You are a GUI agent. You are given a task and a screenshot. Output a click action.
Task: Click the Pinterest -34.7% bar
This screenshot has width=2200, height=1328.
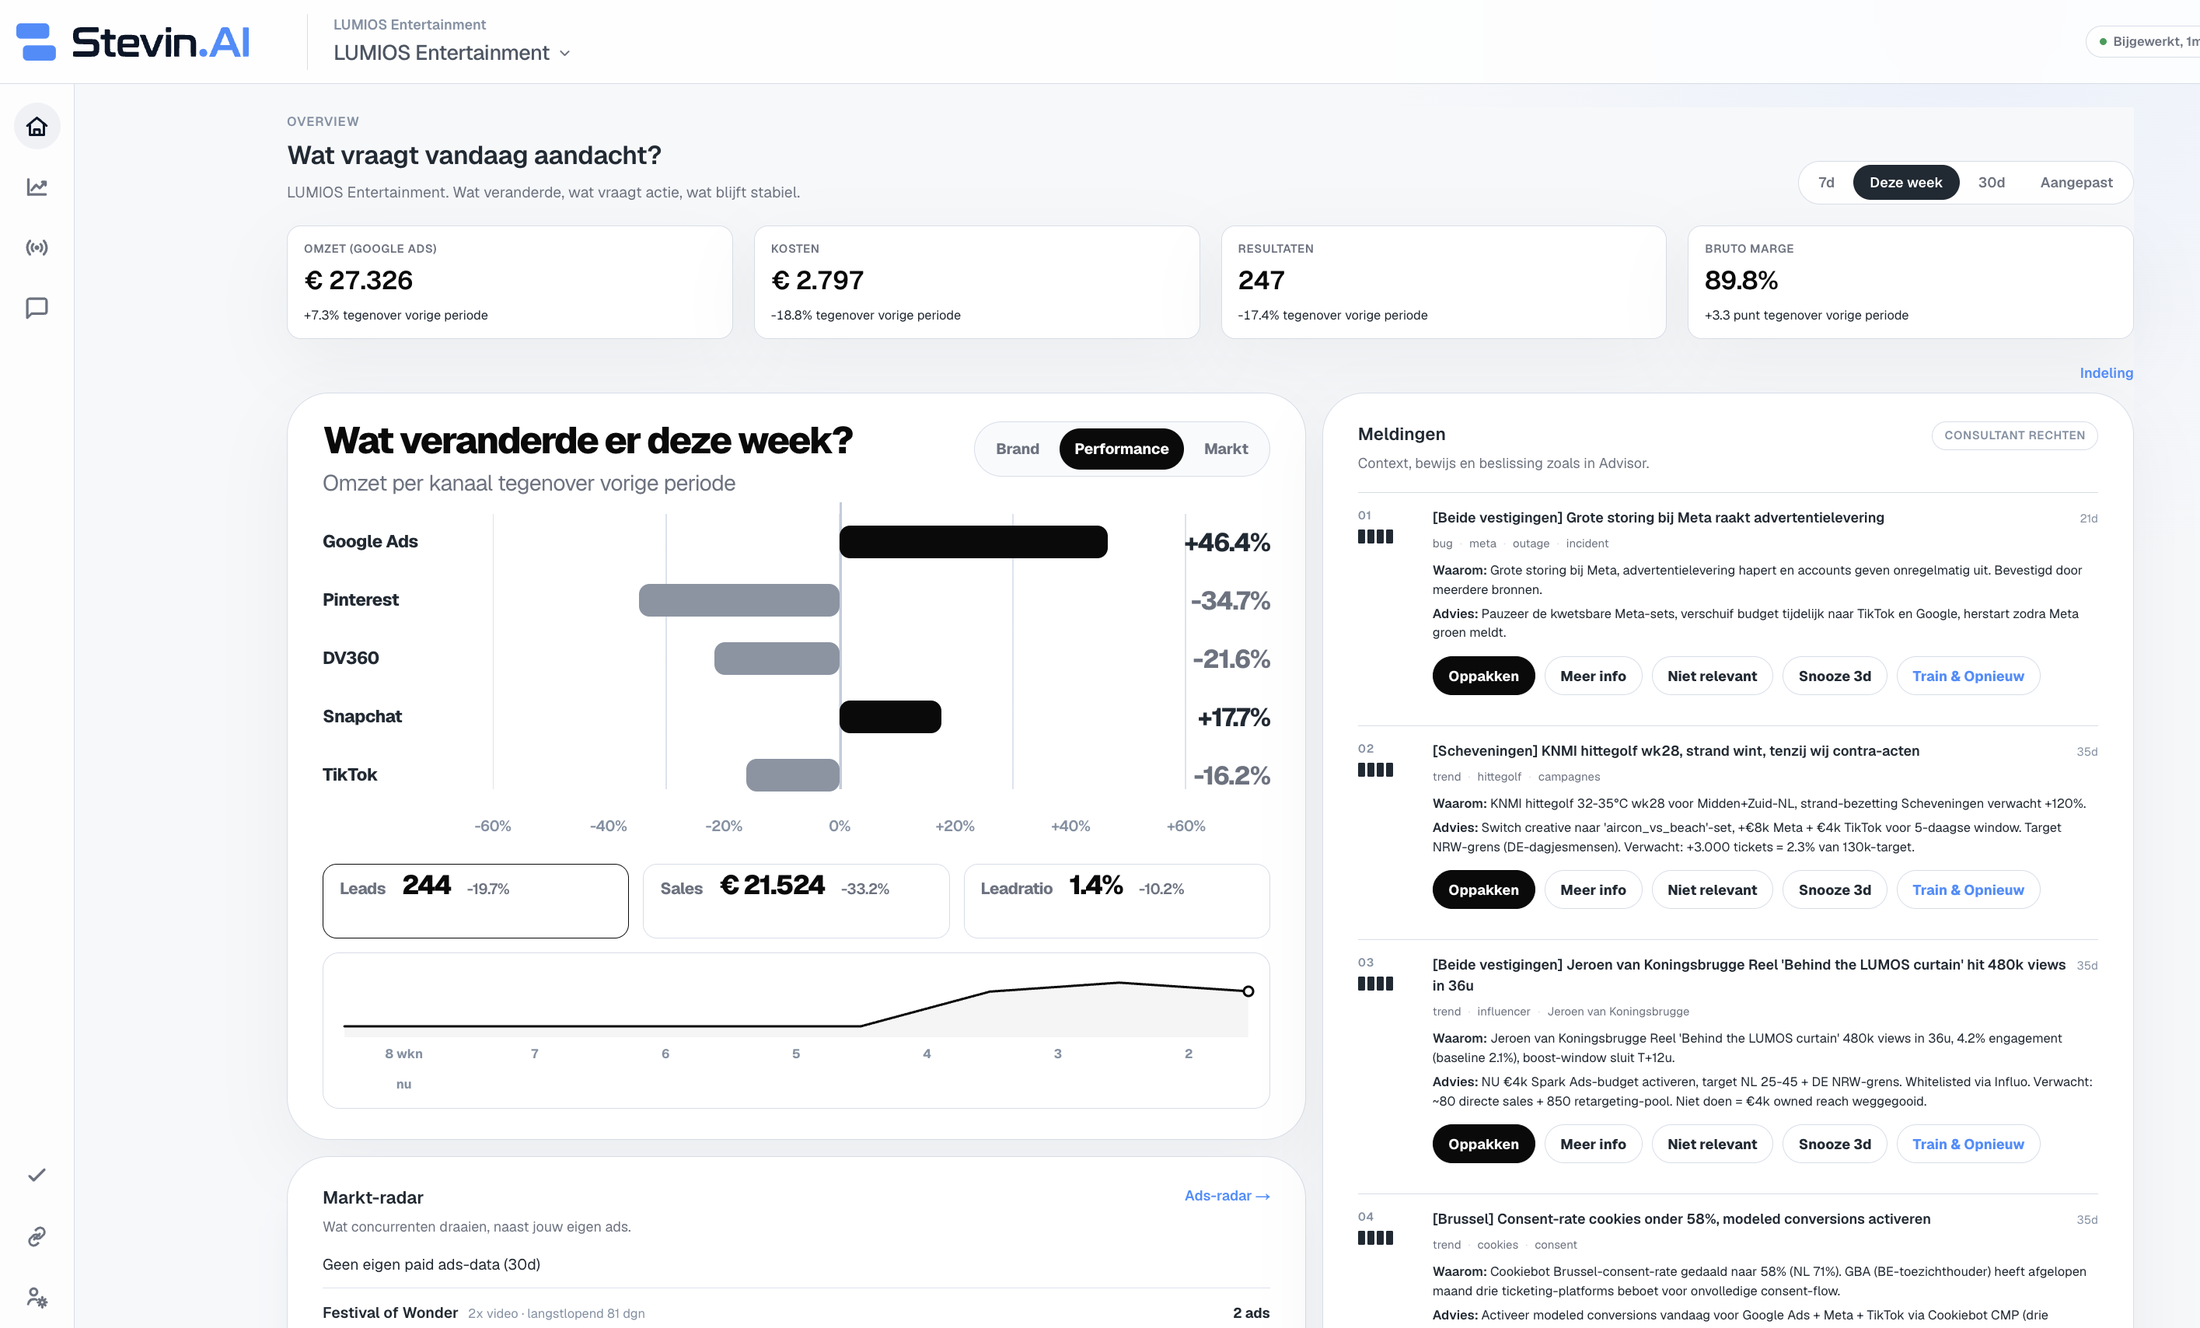click(x=739, y=600)
